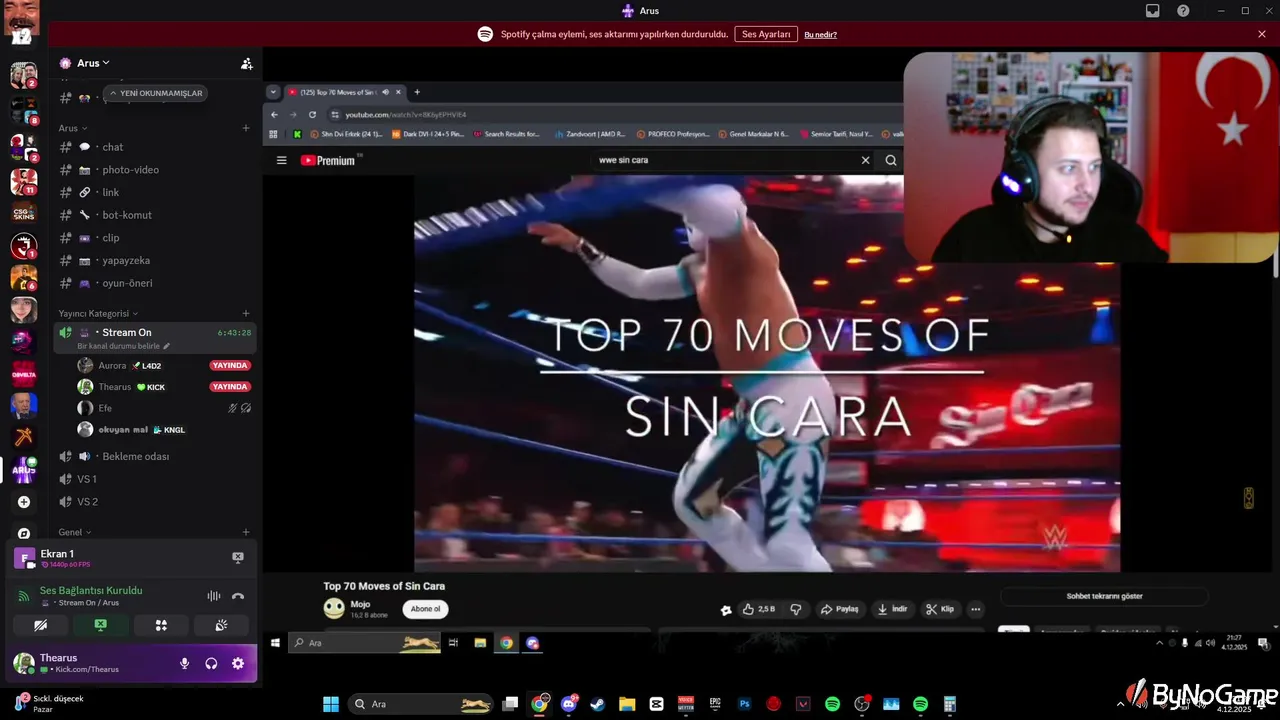Viewport: 1280px width, 720px height.
Task: Toggle camera on in voice panel
Action: (40, 625)
